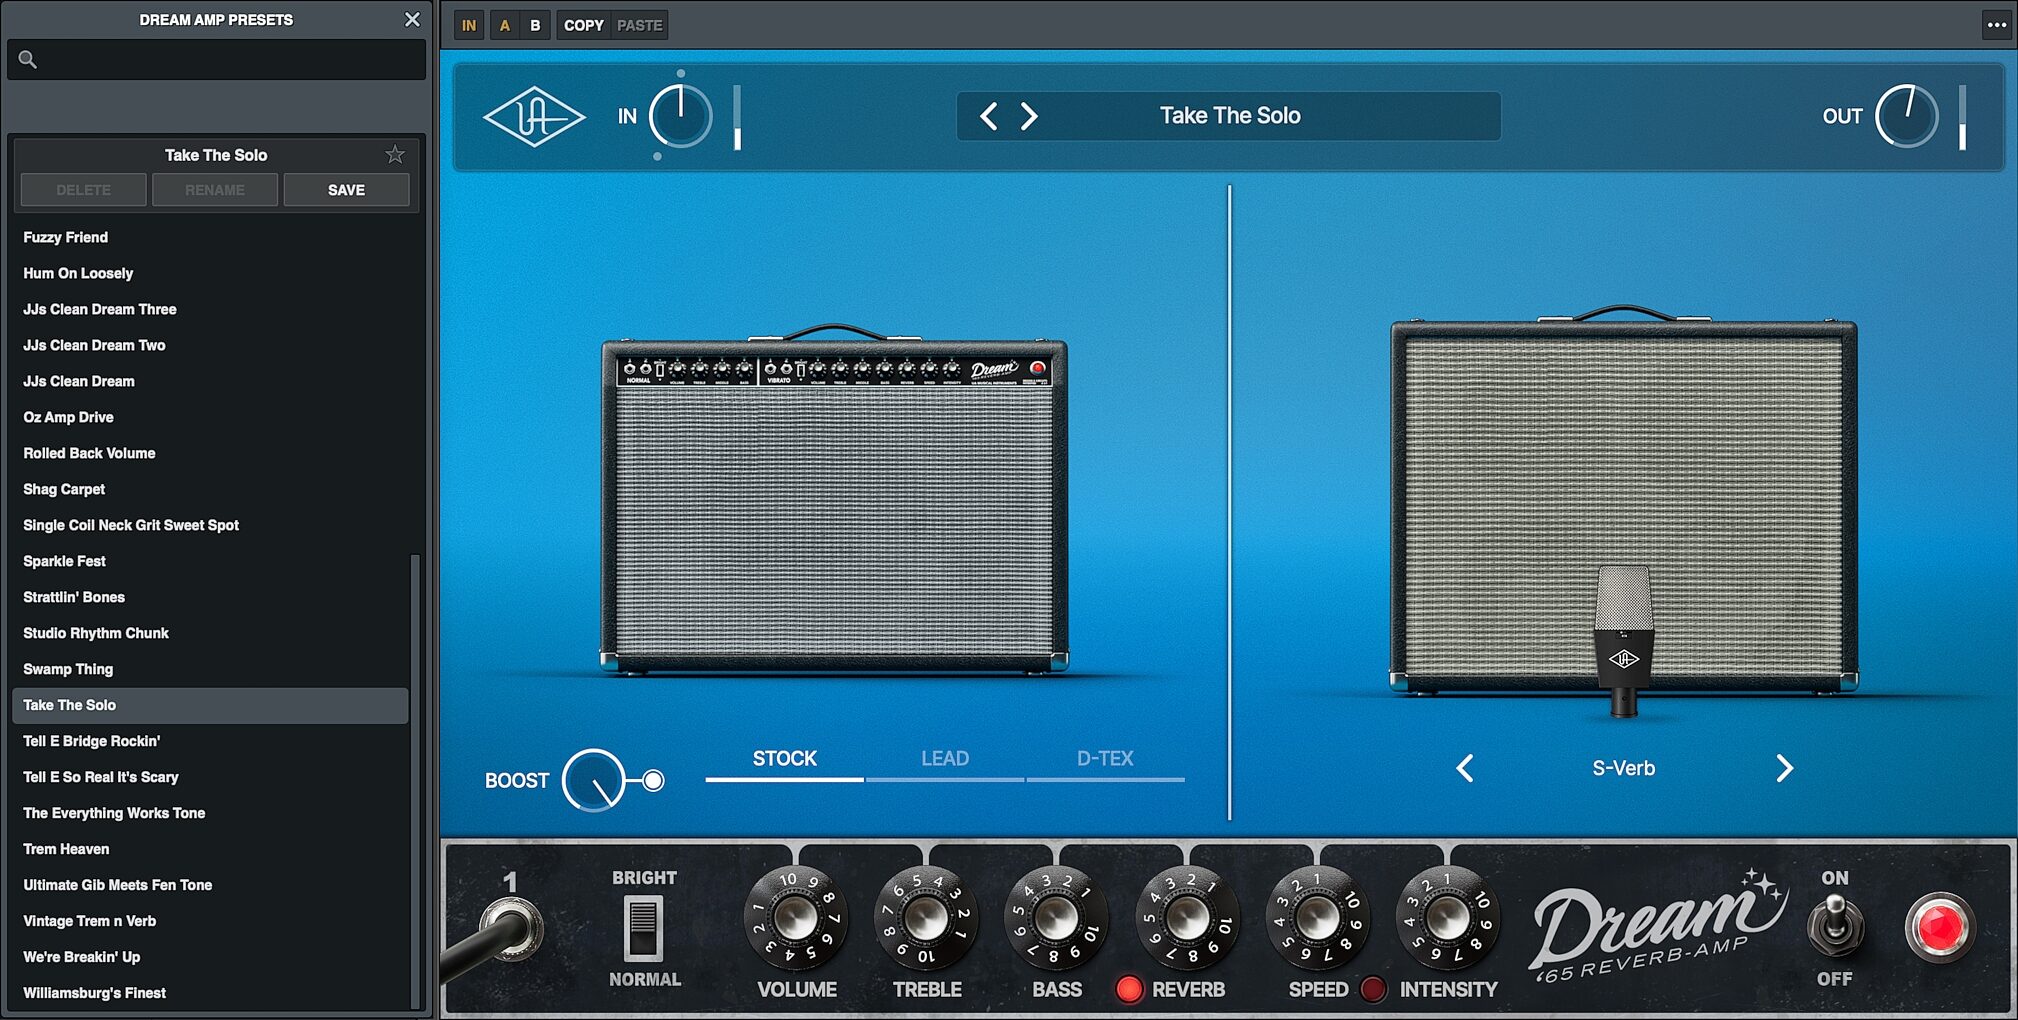Load the JJs Clean Dream Two preset
This screenshot has width=2018, height=1020.
tap(210, 345)
